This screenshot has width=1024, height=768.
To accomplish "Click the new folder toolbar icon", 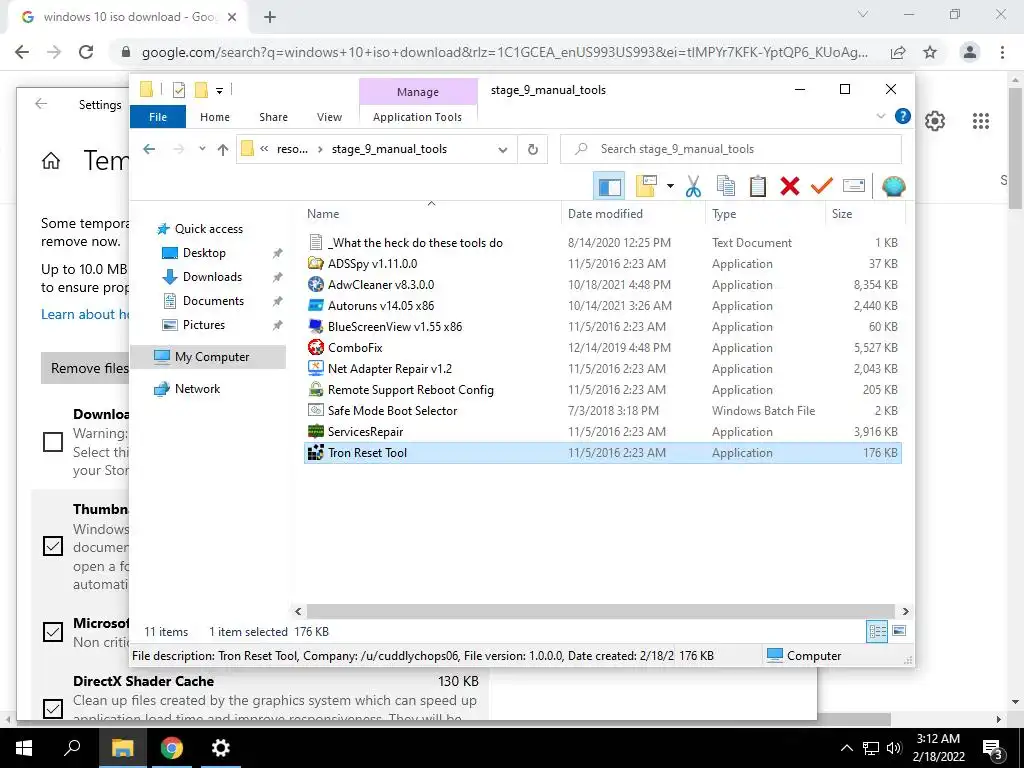I will (x=646, y=186).
